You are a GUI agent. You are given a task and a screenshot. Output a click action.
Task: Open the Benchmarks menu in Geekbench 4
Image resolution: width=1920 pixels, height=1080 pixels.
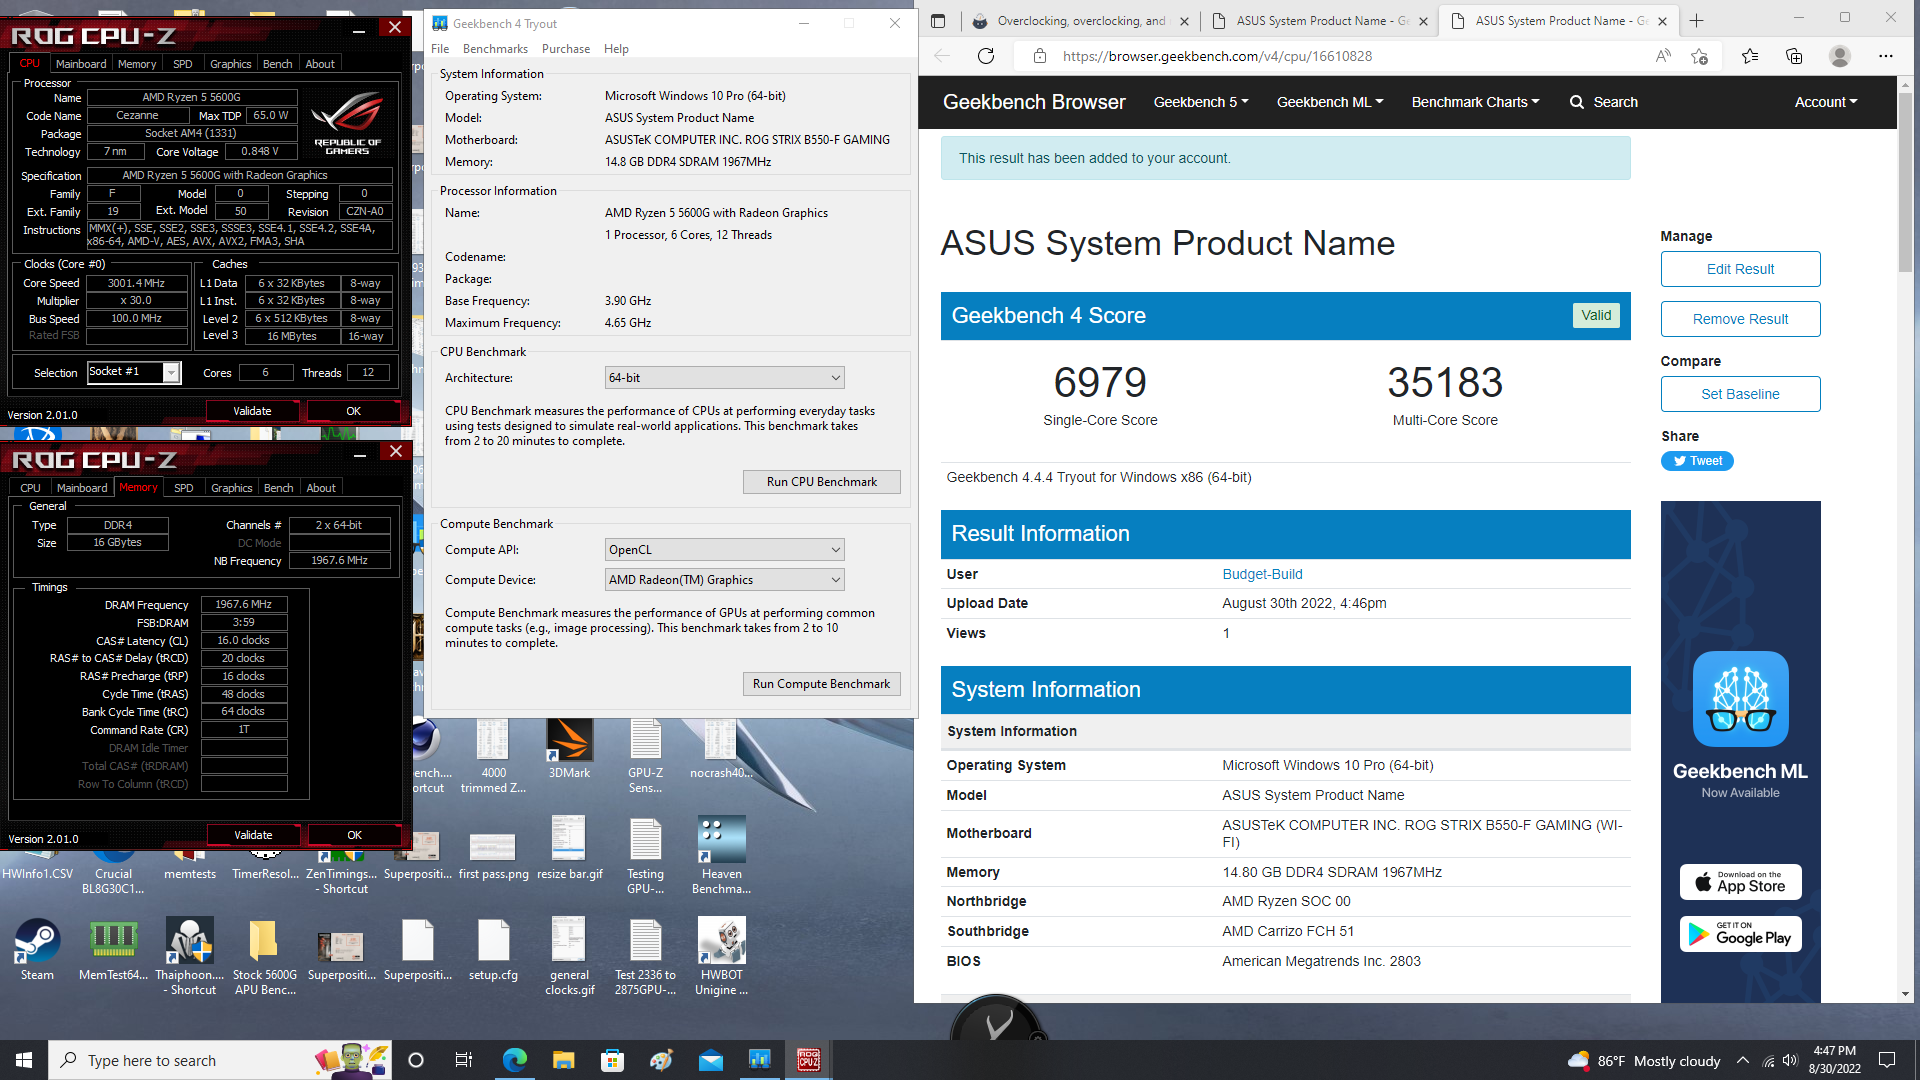tap(495, 49)
